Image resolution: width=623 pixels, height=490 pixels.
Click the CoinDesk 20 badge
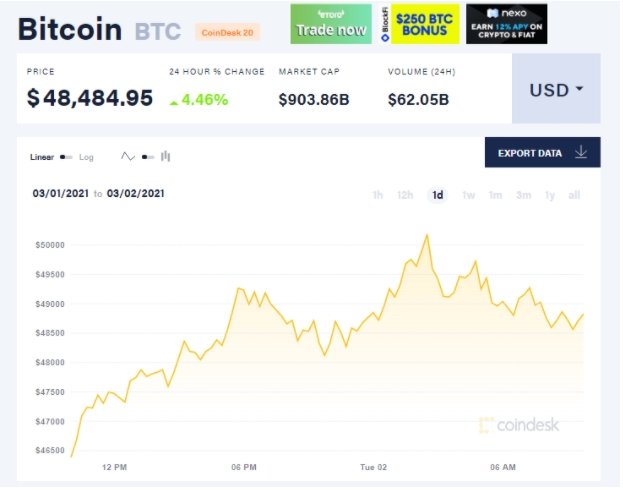coord(228,32)
